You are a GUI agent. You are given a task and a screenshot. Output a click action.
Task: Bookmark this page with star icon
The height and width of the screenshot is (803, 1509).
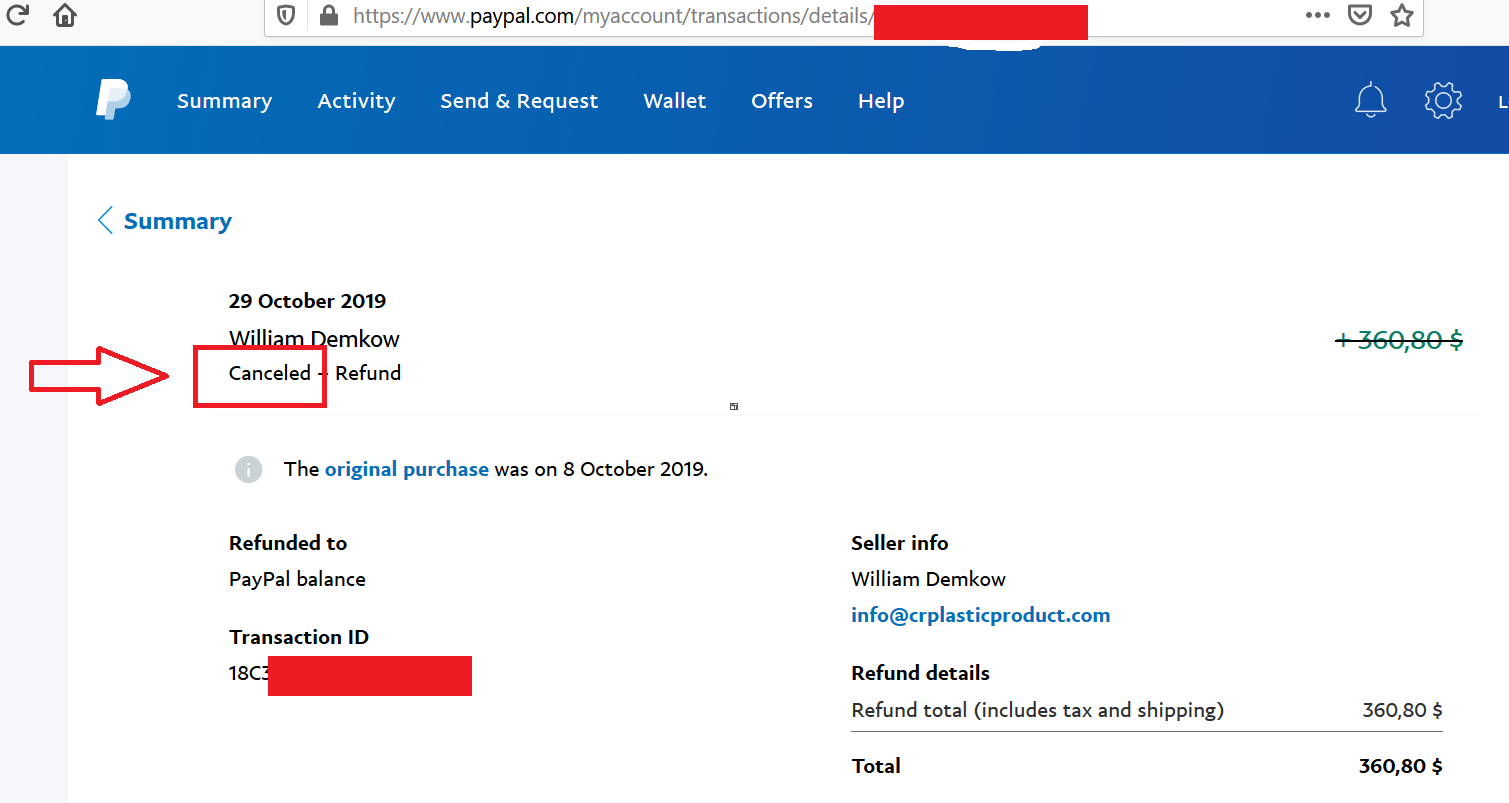click(x=1402, y=16)
